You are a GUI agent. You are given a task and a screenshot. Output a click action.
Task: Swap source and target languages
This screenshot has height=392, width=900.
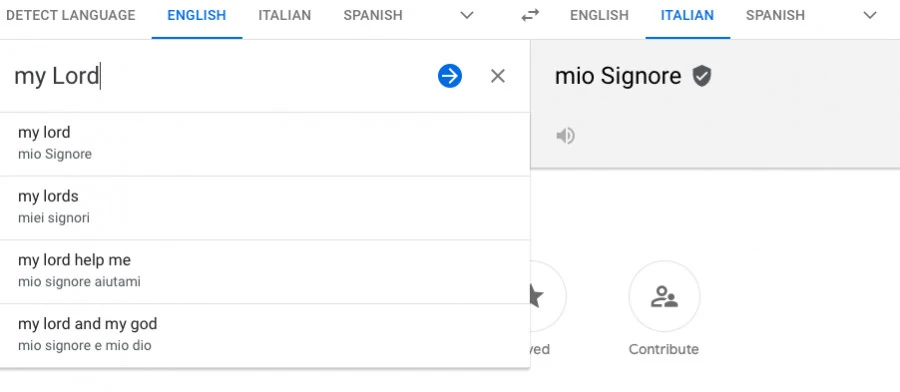pos(530,15)
